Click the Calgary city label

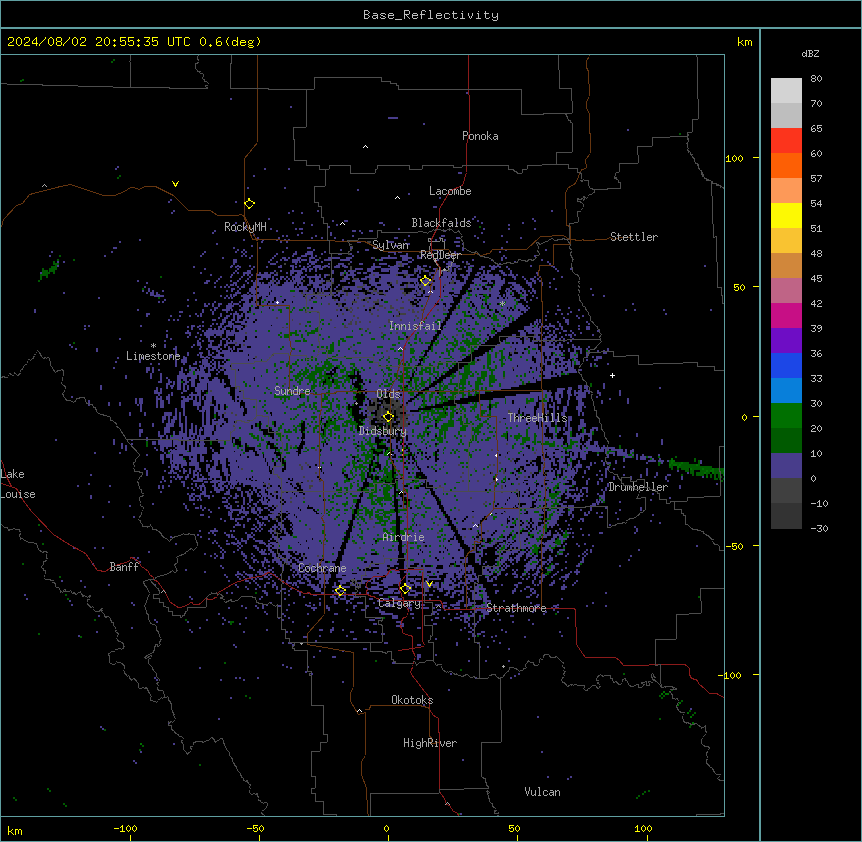[399, 603]
